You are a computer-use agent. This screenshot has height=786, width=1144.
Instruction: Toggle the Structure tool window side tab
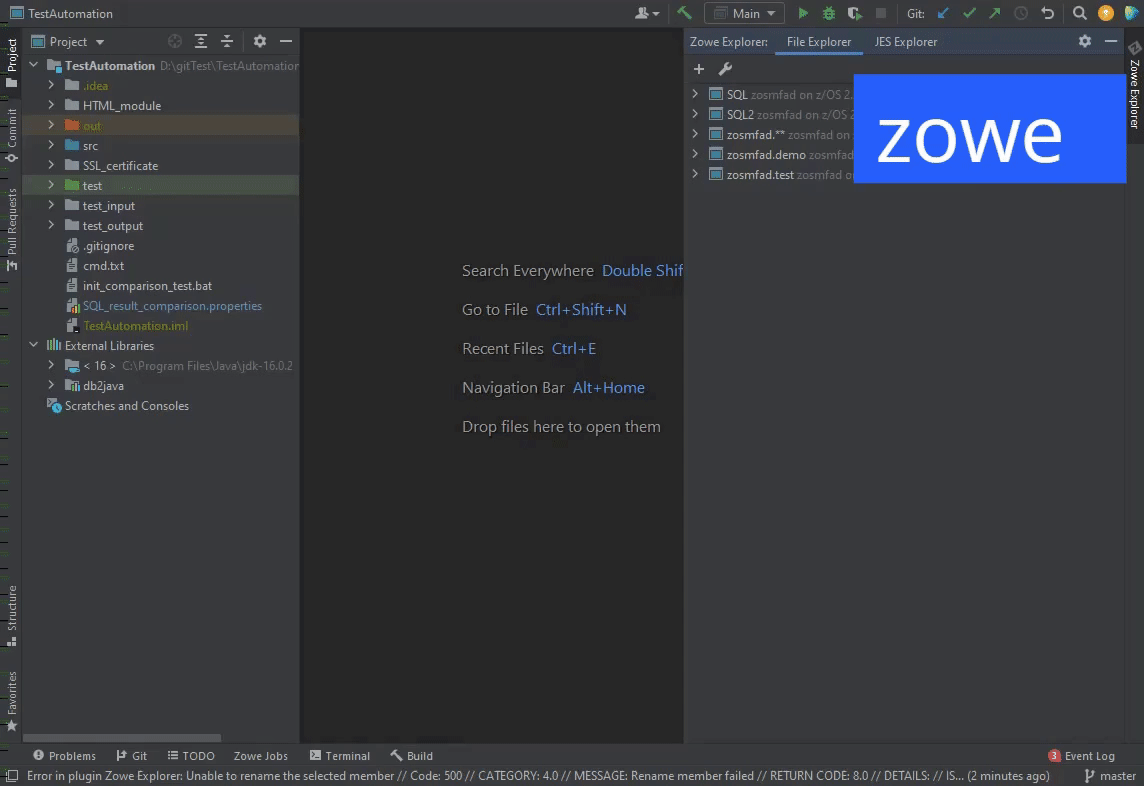11,613
